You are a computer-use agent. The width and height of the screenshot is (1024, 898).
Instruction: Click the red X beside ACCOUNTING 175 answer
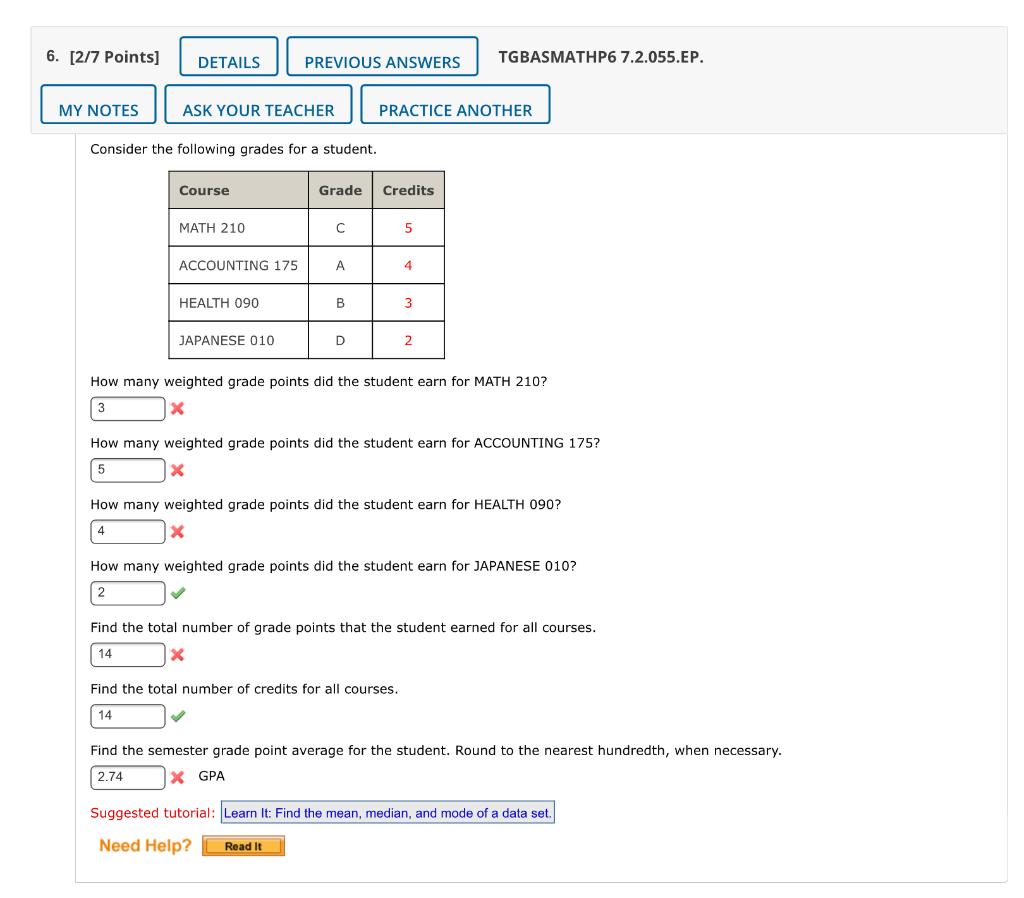coord(177,470)
